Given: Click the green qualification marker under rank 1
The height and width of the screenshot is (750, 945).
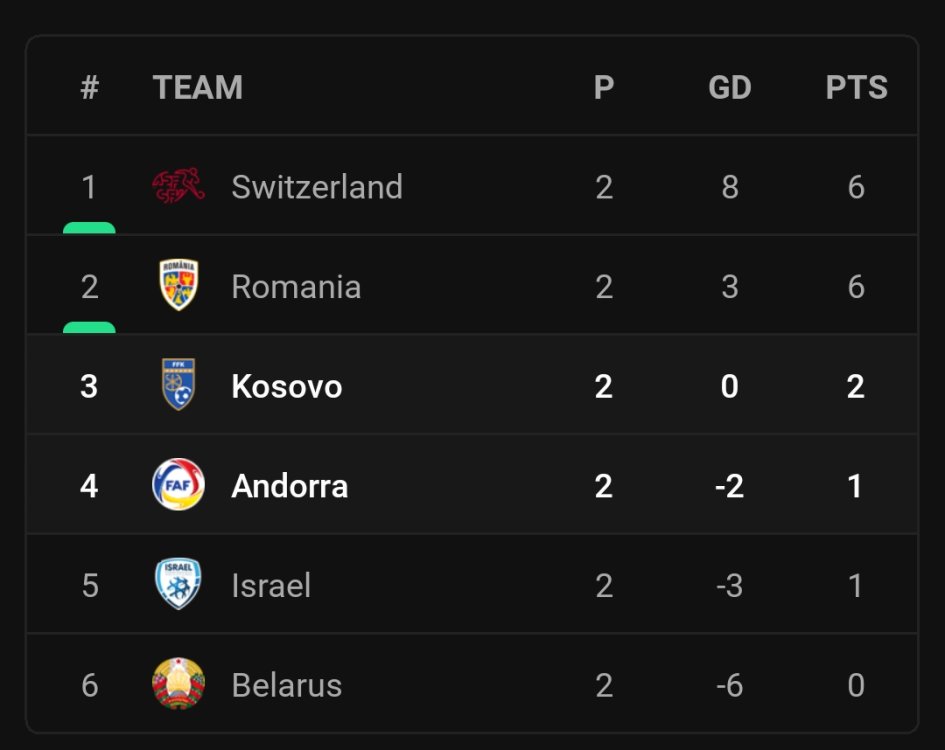Looking at the screenshot, I should (89, 228).
